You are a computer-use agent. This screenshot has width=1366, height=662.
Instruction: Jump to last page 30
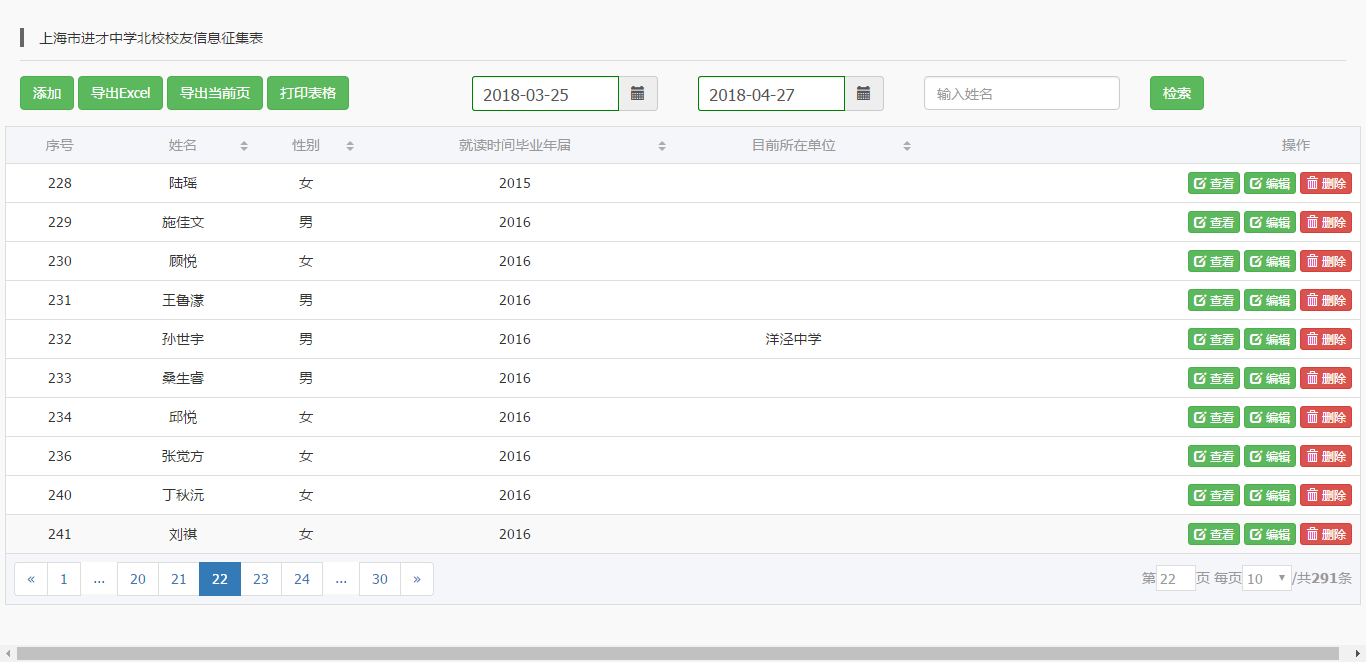pos(380,579)
